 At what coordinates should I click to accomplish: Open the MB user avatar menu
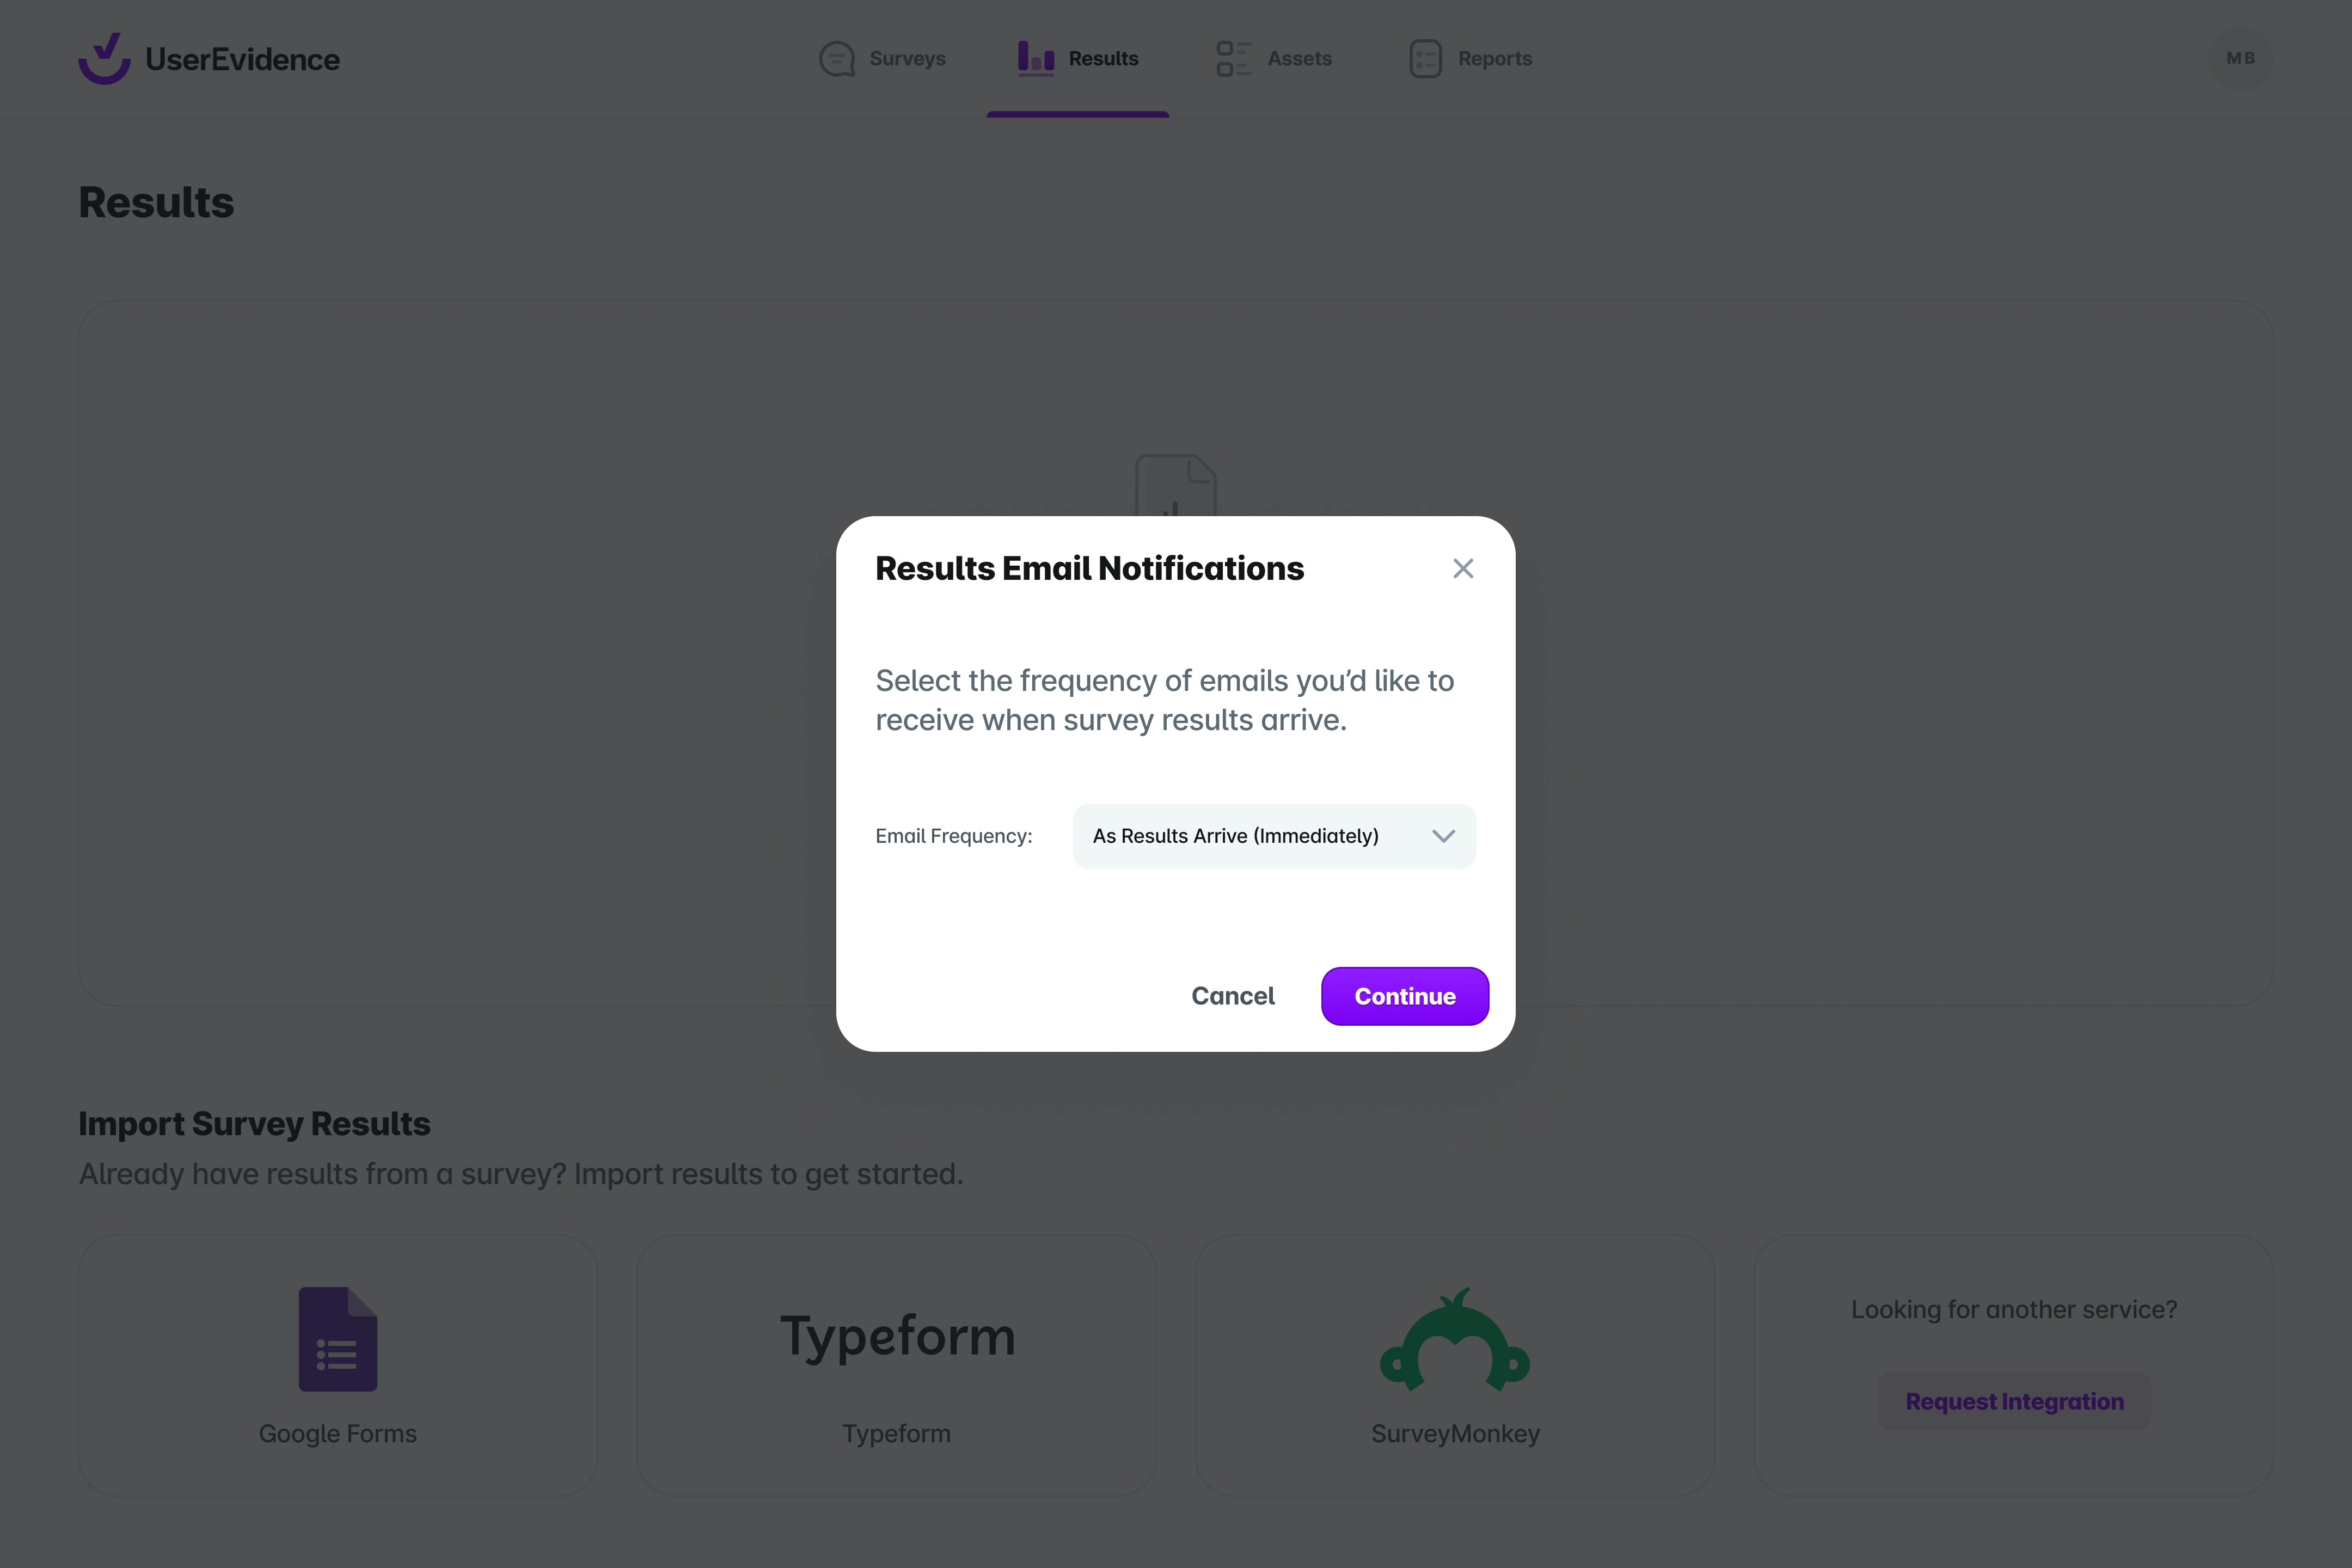(2240, 59)
